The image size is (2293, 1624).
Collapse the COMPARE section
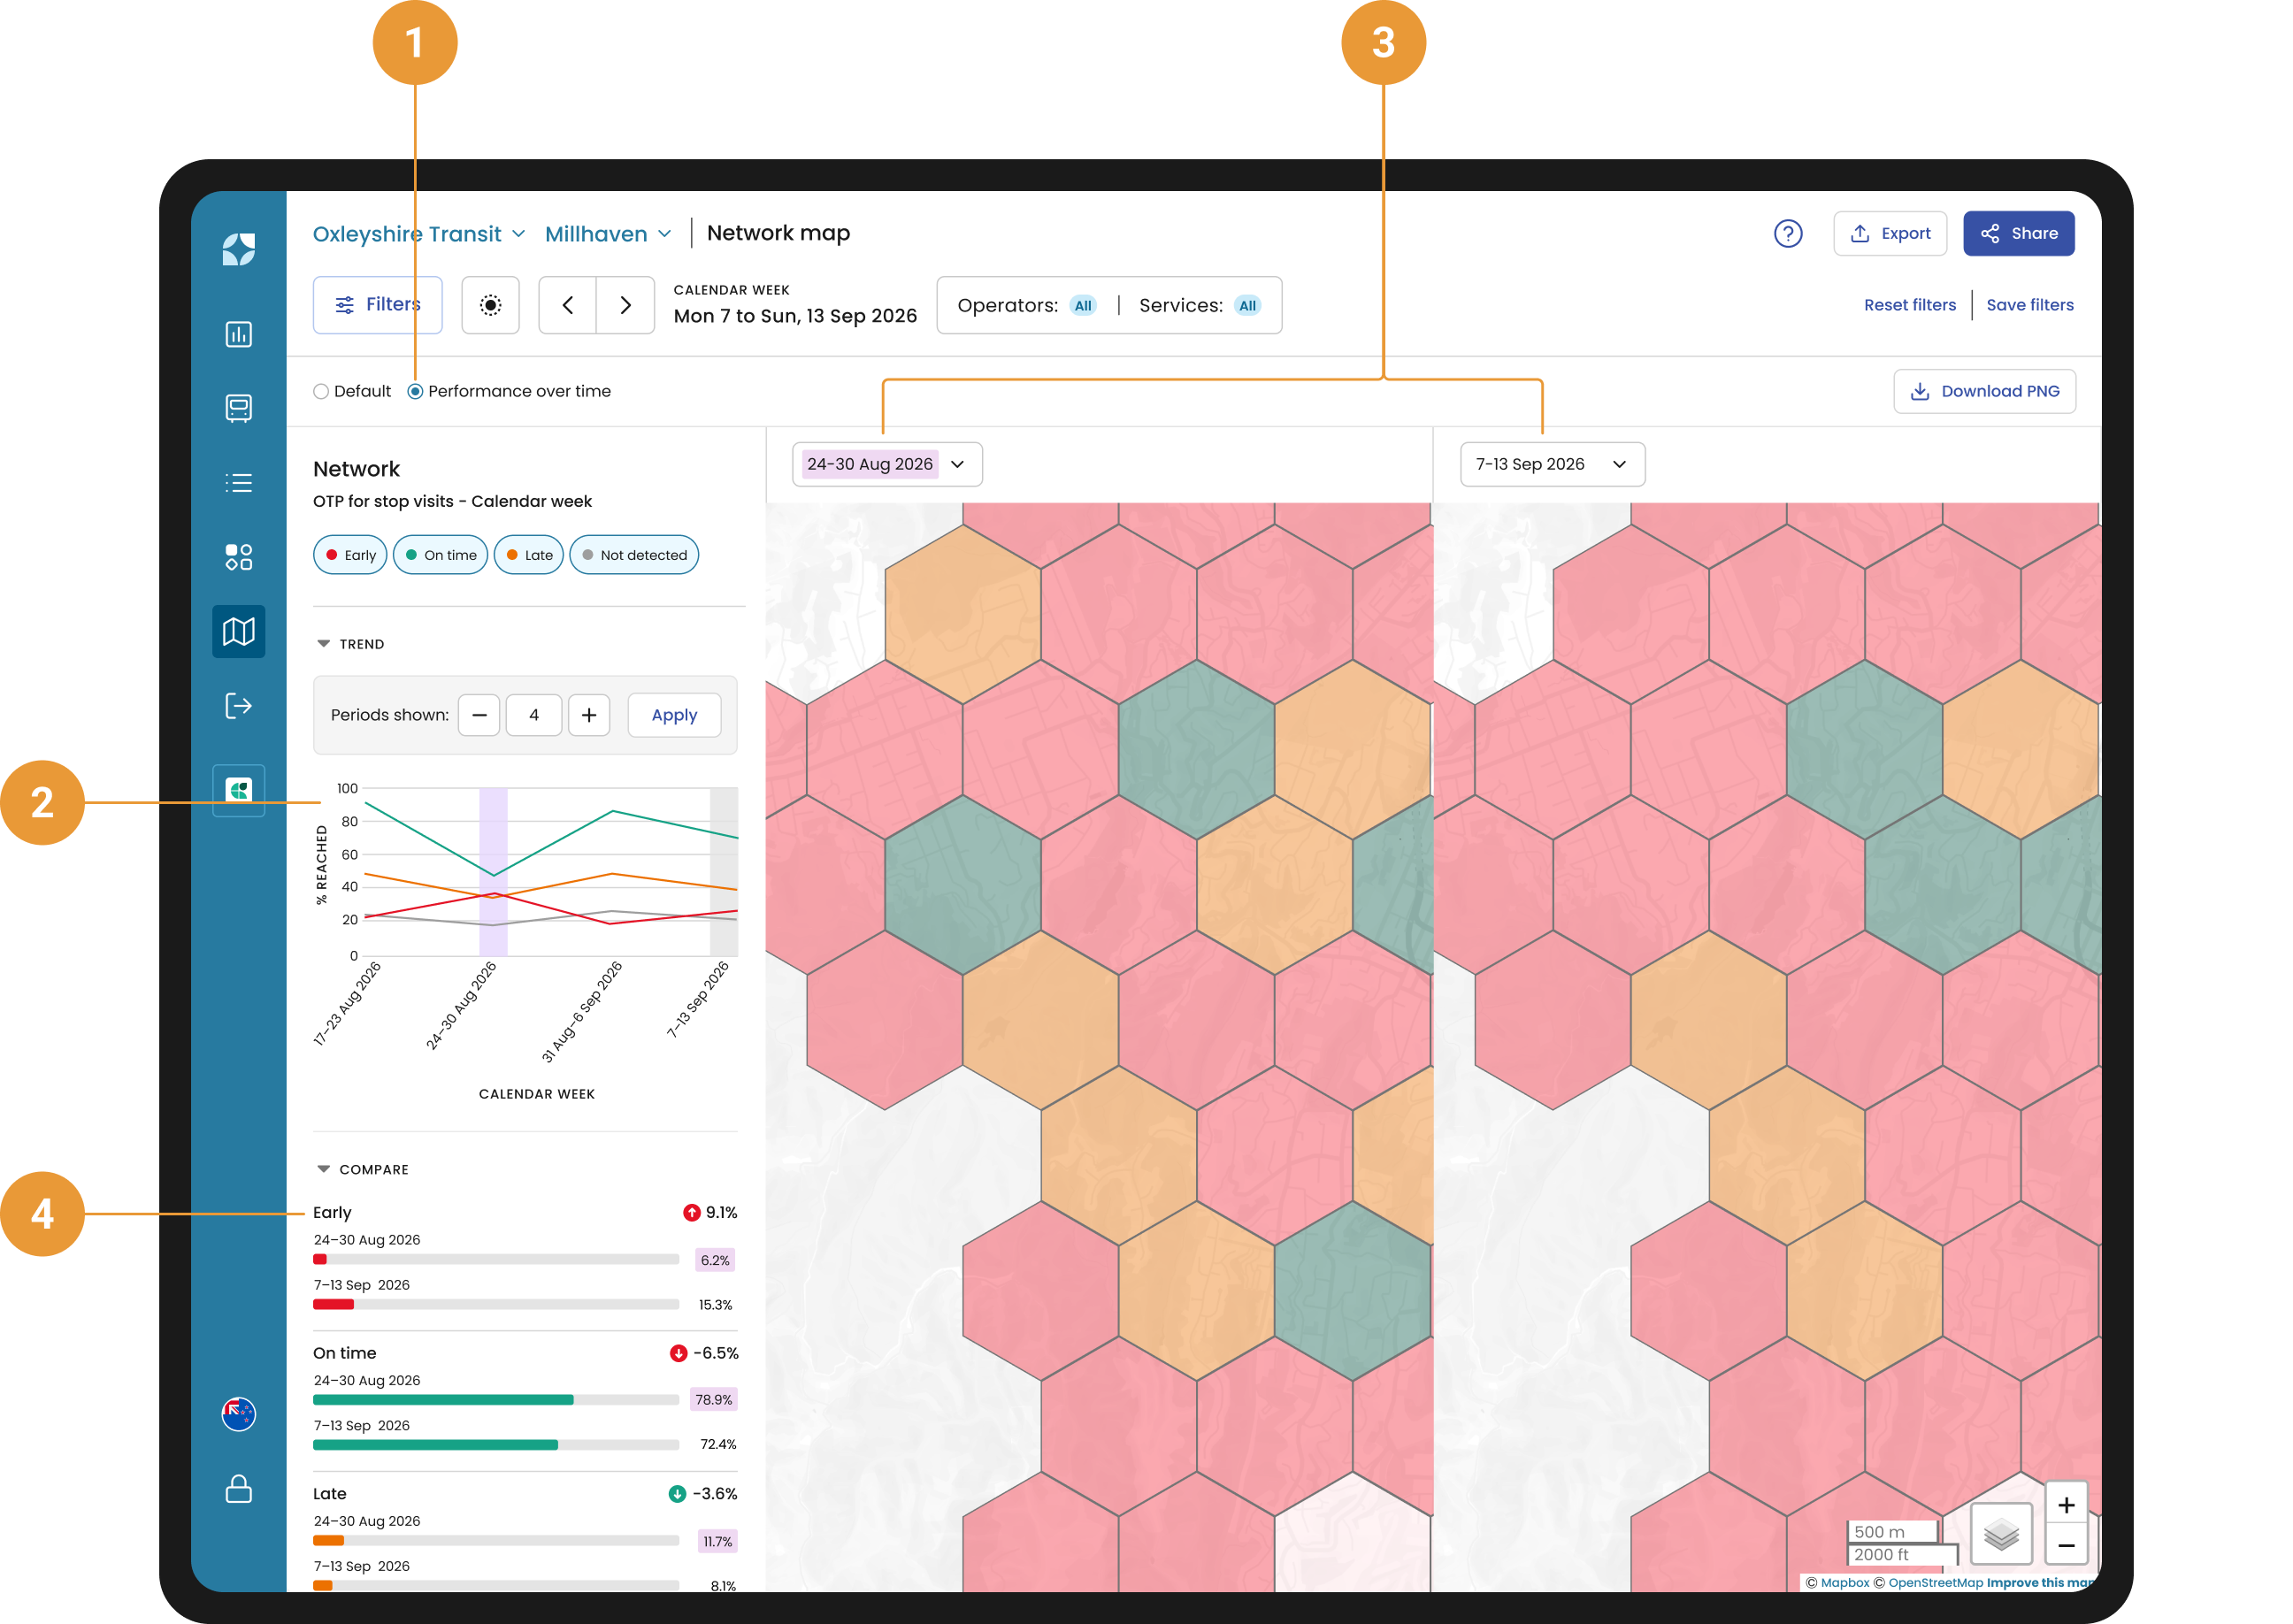(362, 1169)
